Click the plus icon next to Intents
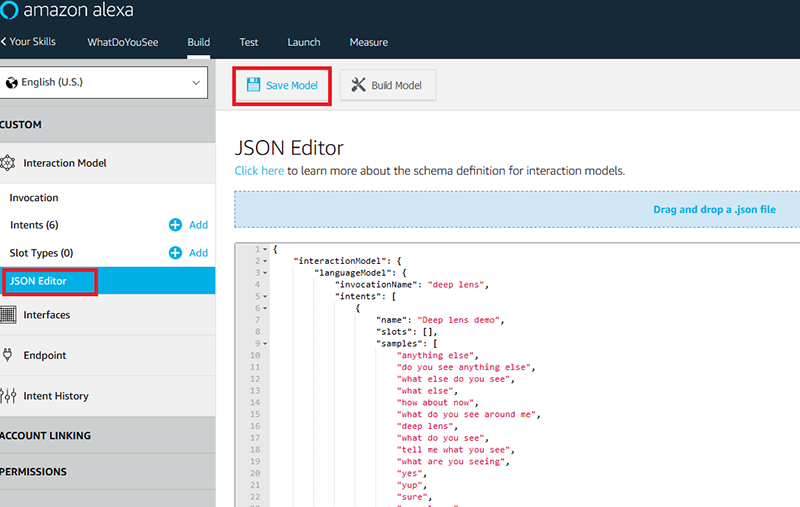The height and width of the screenshot is (507, 800). pos(176,225)
